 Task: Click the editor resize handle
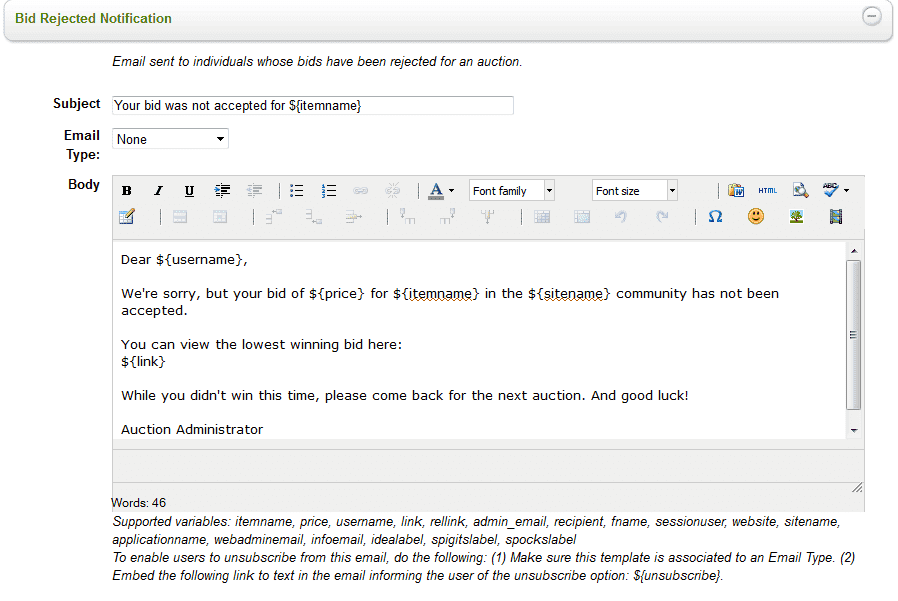(x=857, y=487)
